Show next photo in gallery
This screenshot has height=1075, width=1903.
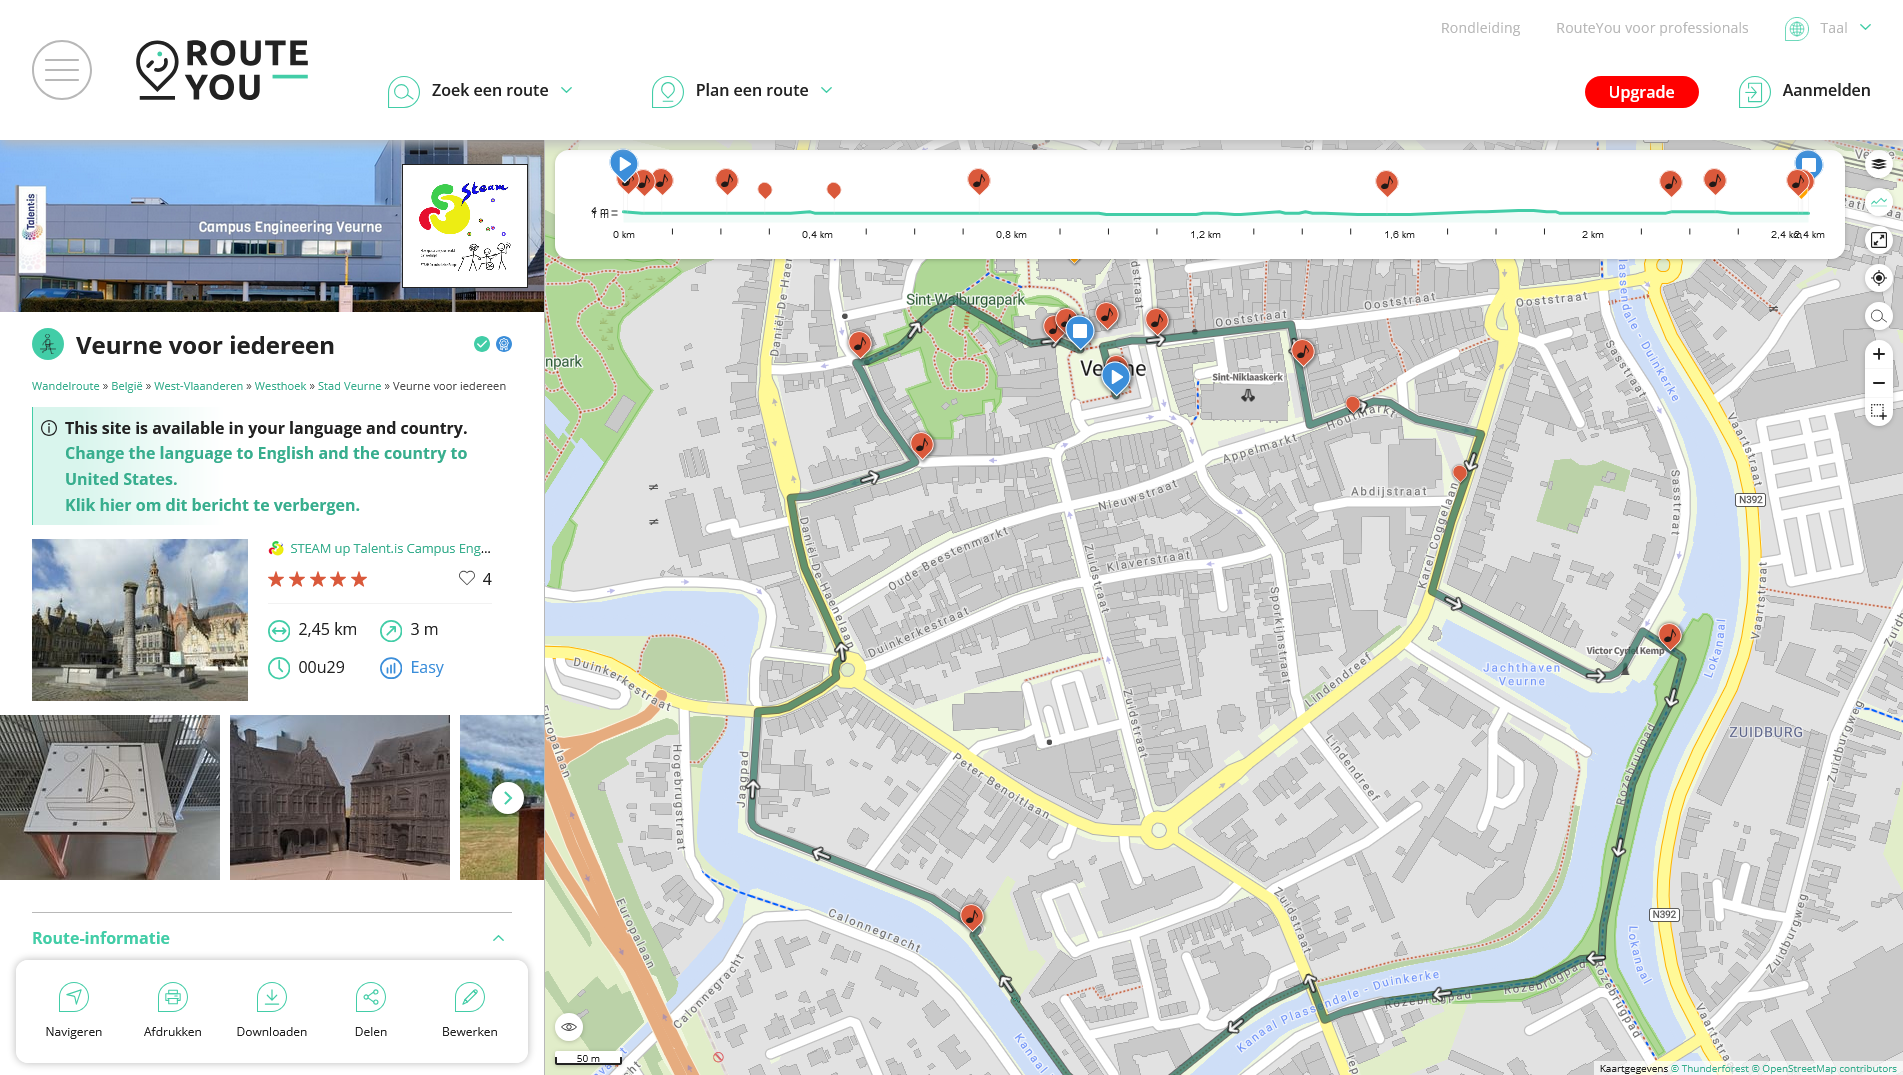pyautogui.click(x=508, y=798)
